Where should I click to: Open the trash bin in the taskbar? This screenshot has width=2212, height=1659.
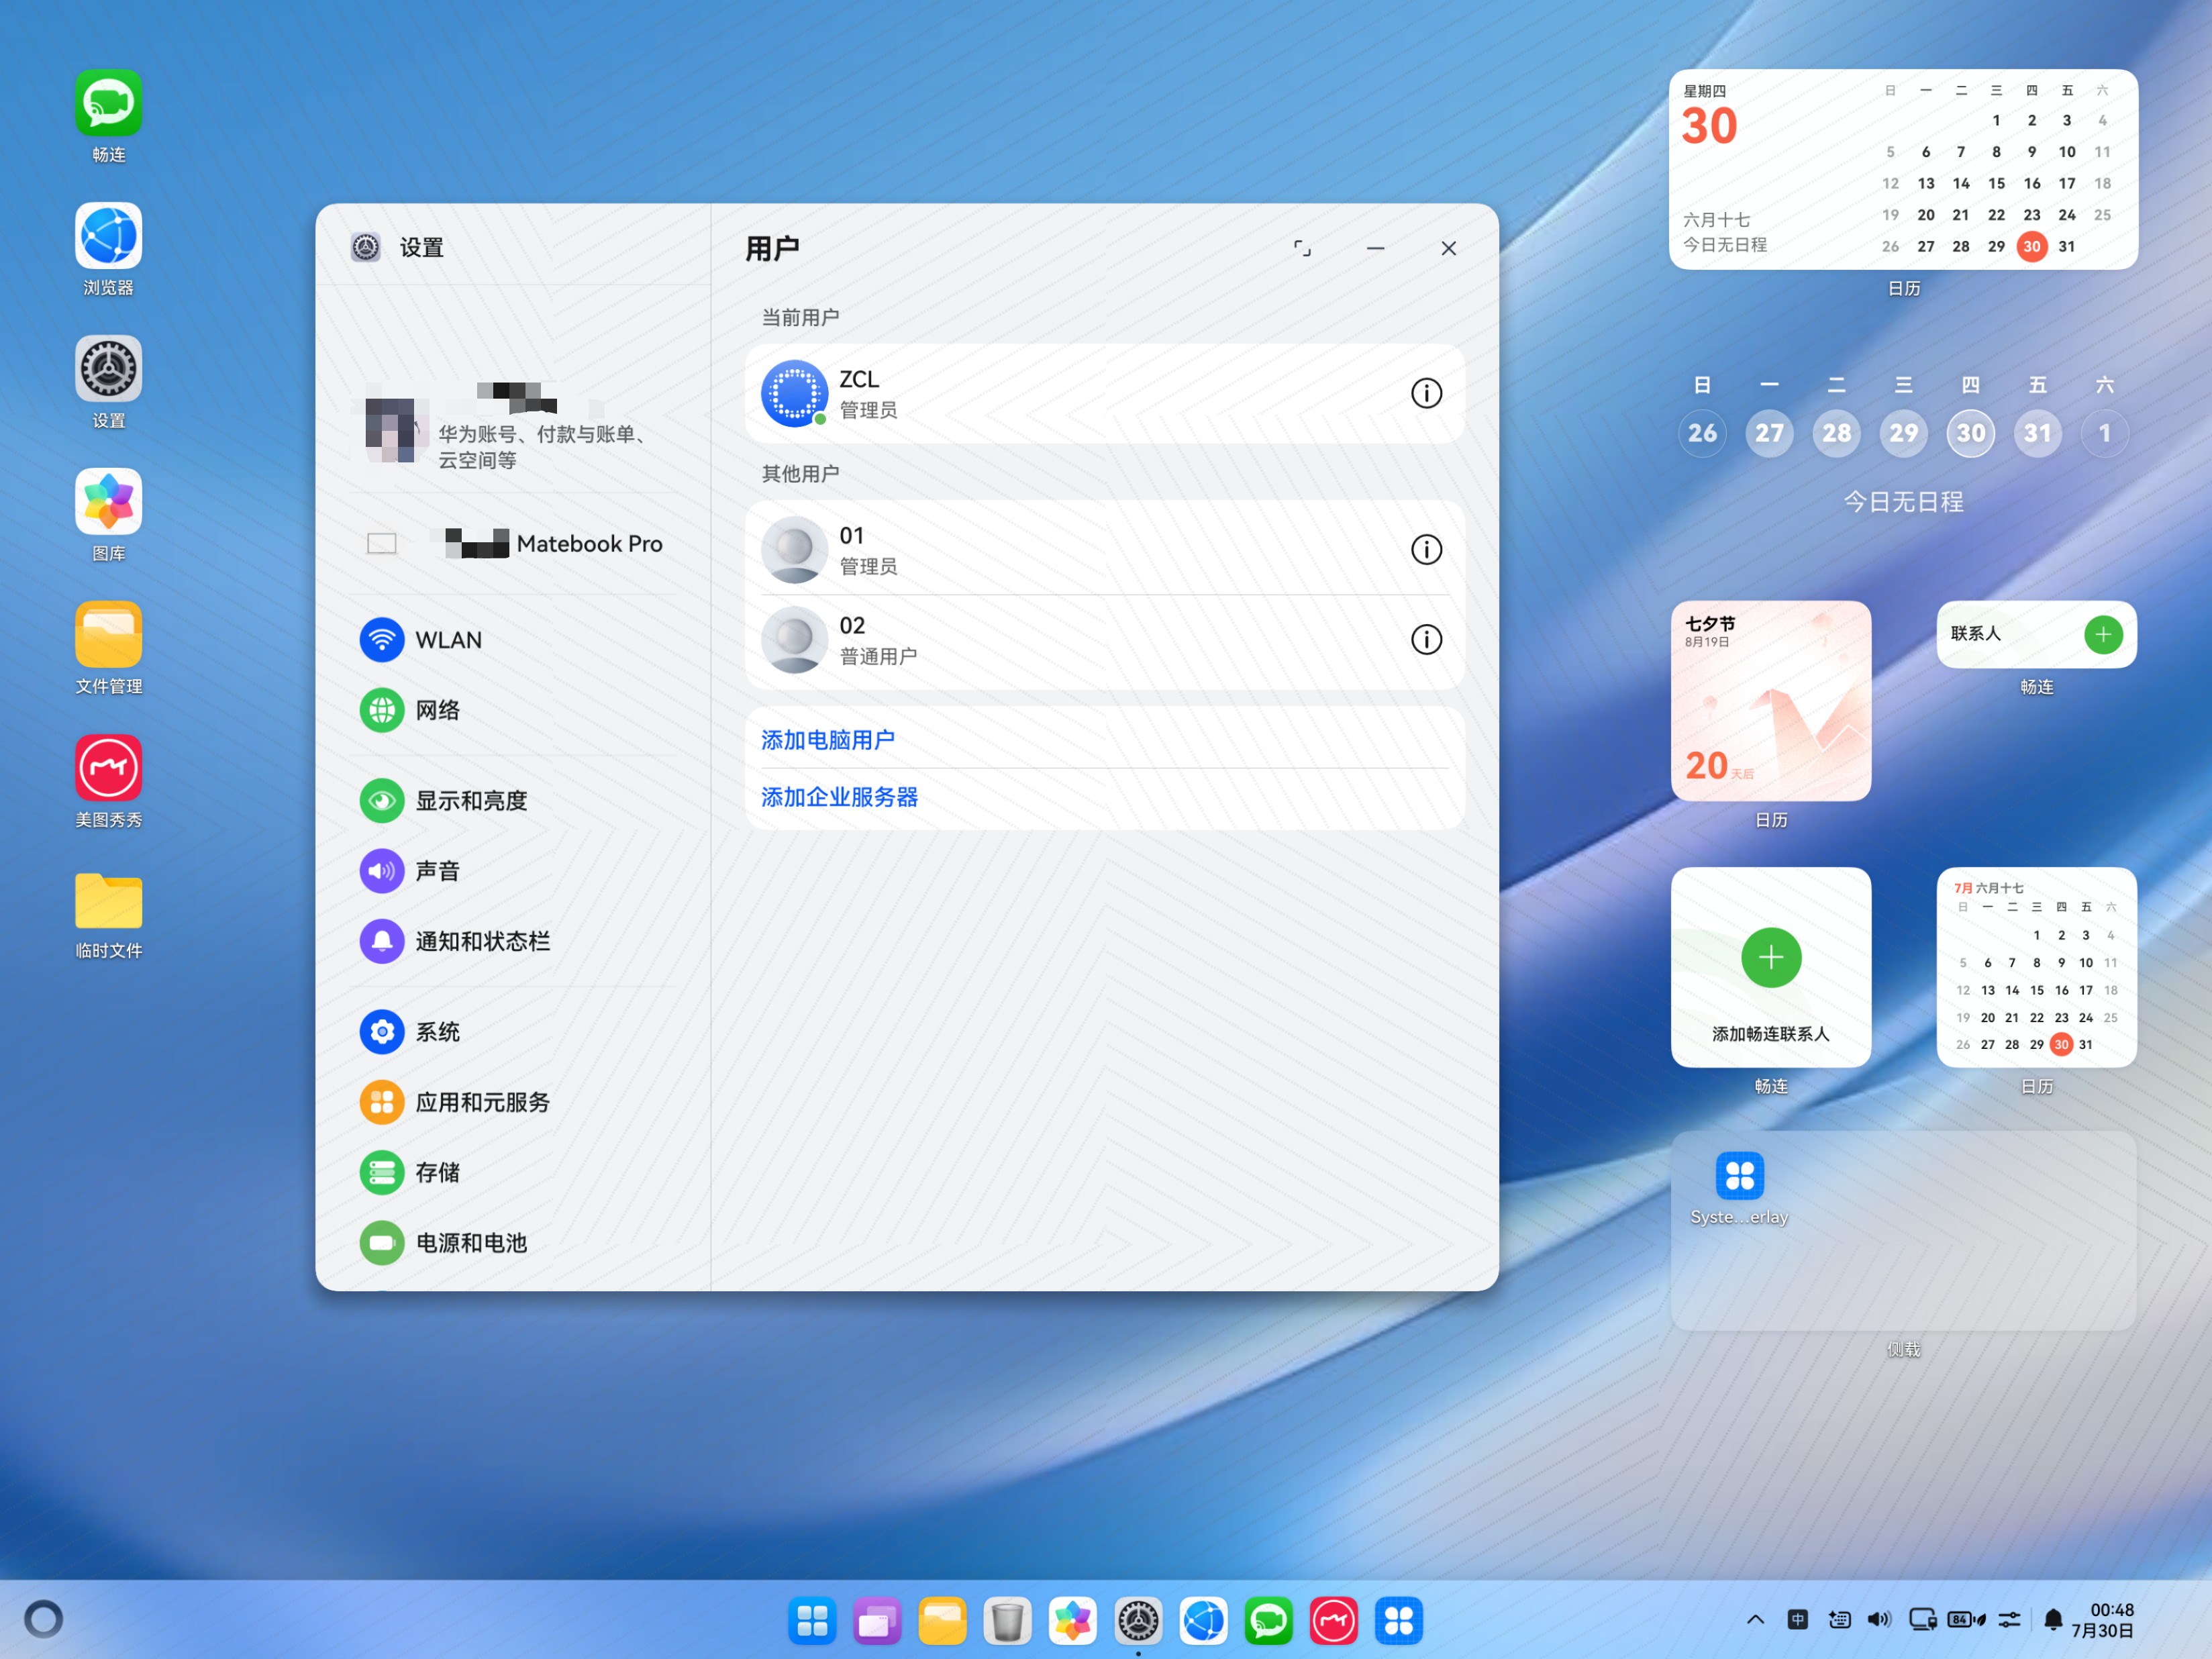1007,1621
